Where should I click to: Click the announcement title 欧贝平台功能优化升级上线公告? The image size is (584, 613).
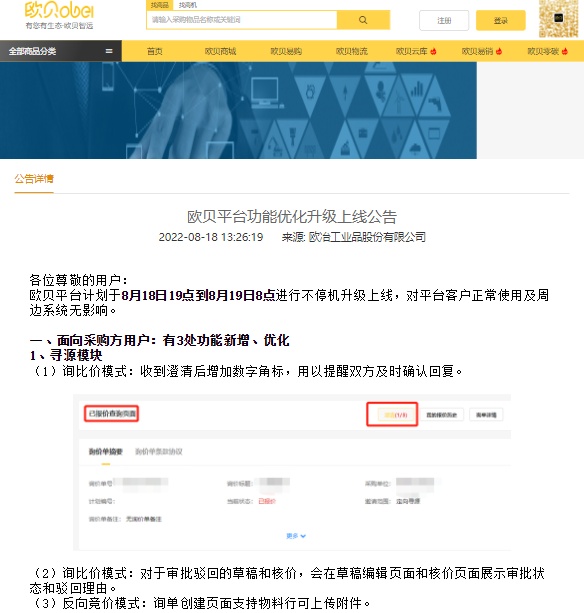(x=292, y=217)
